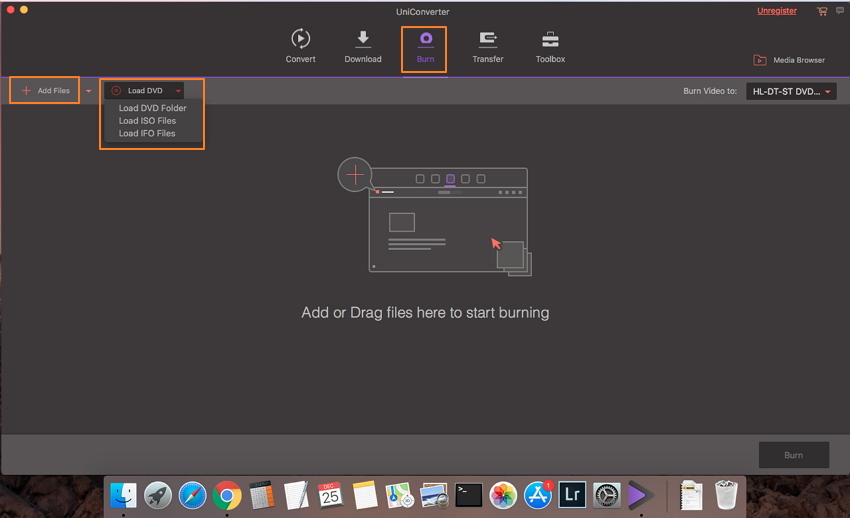This screenshot has width=850, height=518.
Task: Open Finder from the dock
Action: pos(124,495)
